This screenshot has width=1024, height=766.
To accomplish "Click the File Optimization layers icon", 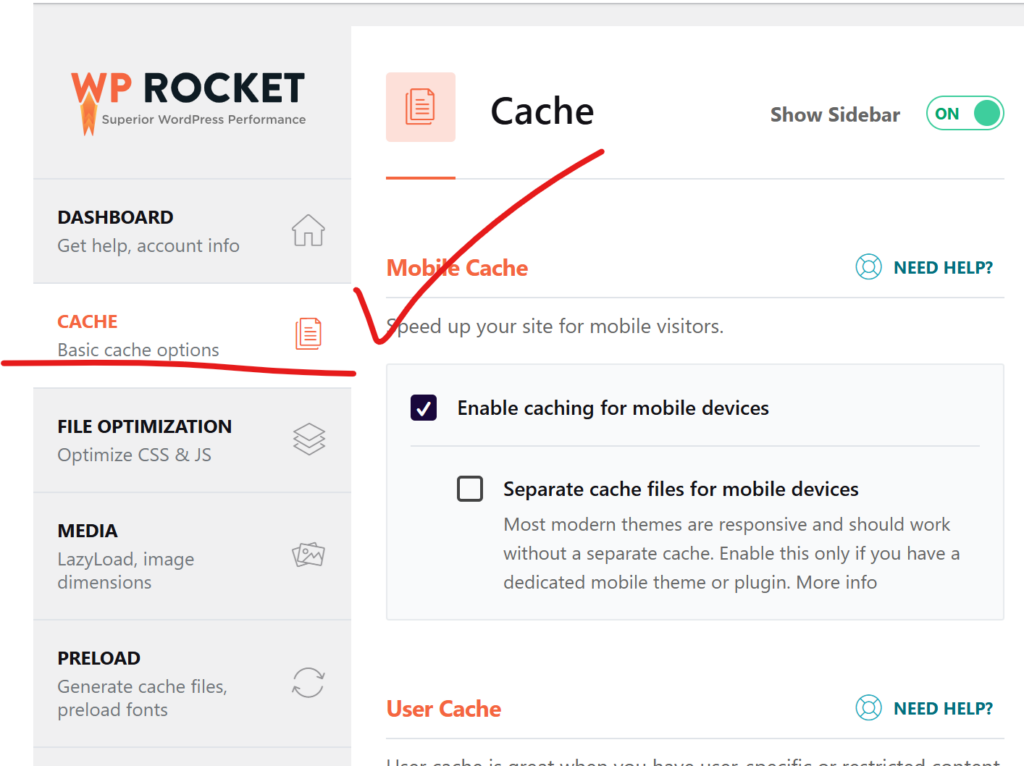I will click(x=309, y=439).
